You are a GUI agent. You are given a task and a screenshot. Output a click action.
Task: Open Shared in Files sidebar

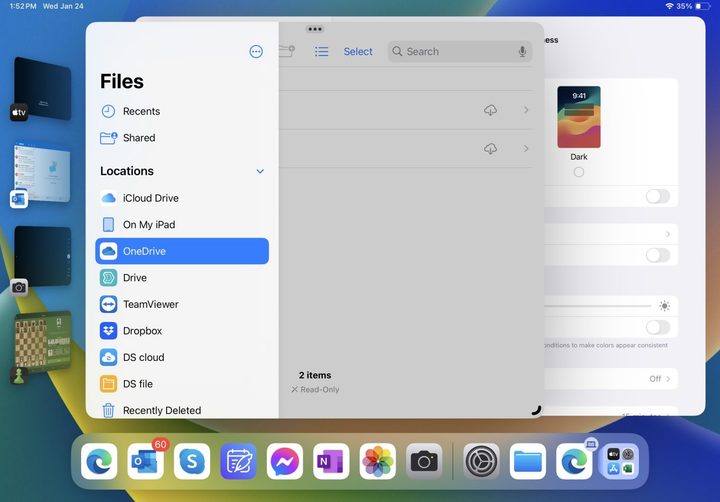pos(182,138)
